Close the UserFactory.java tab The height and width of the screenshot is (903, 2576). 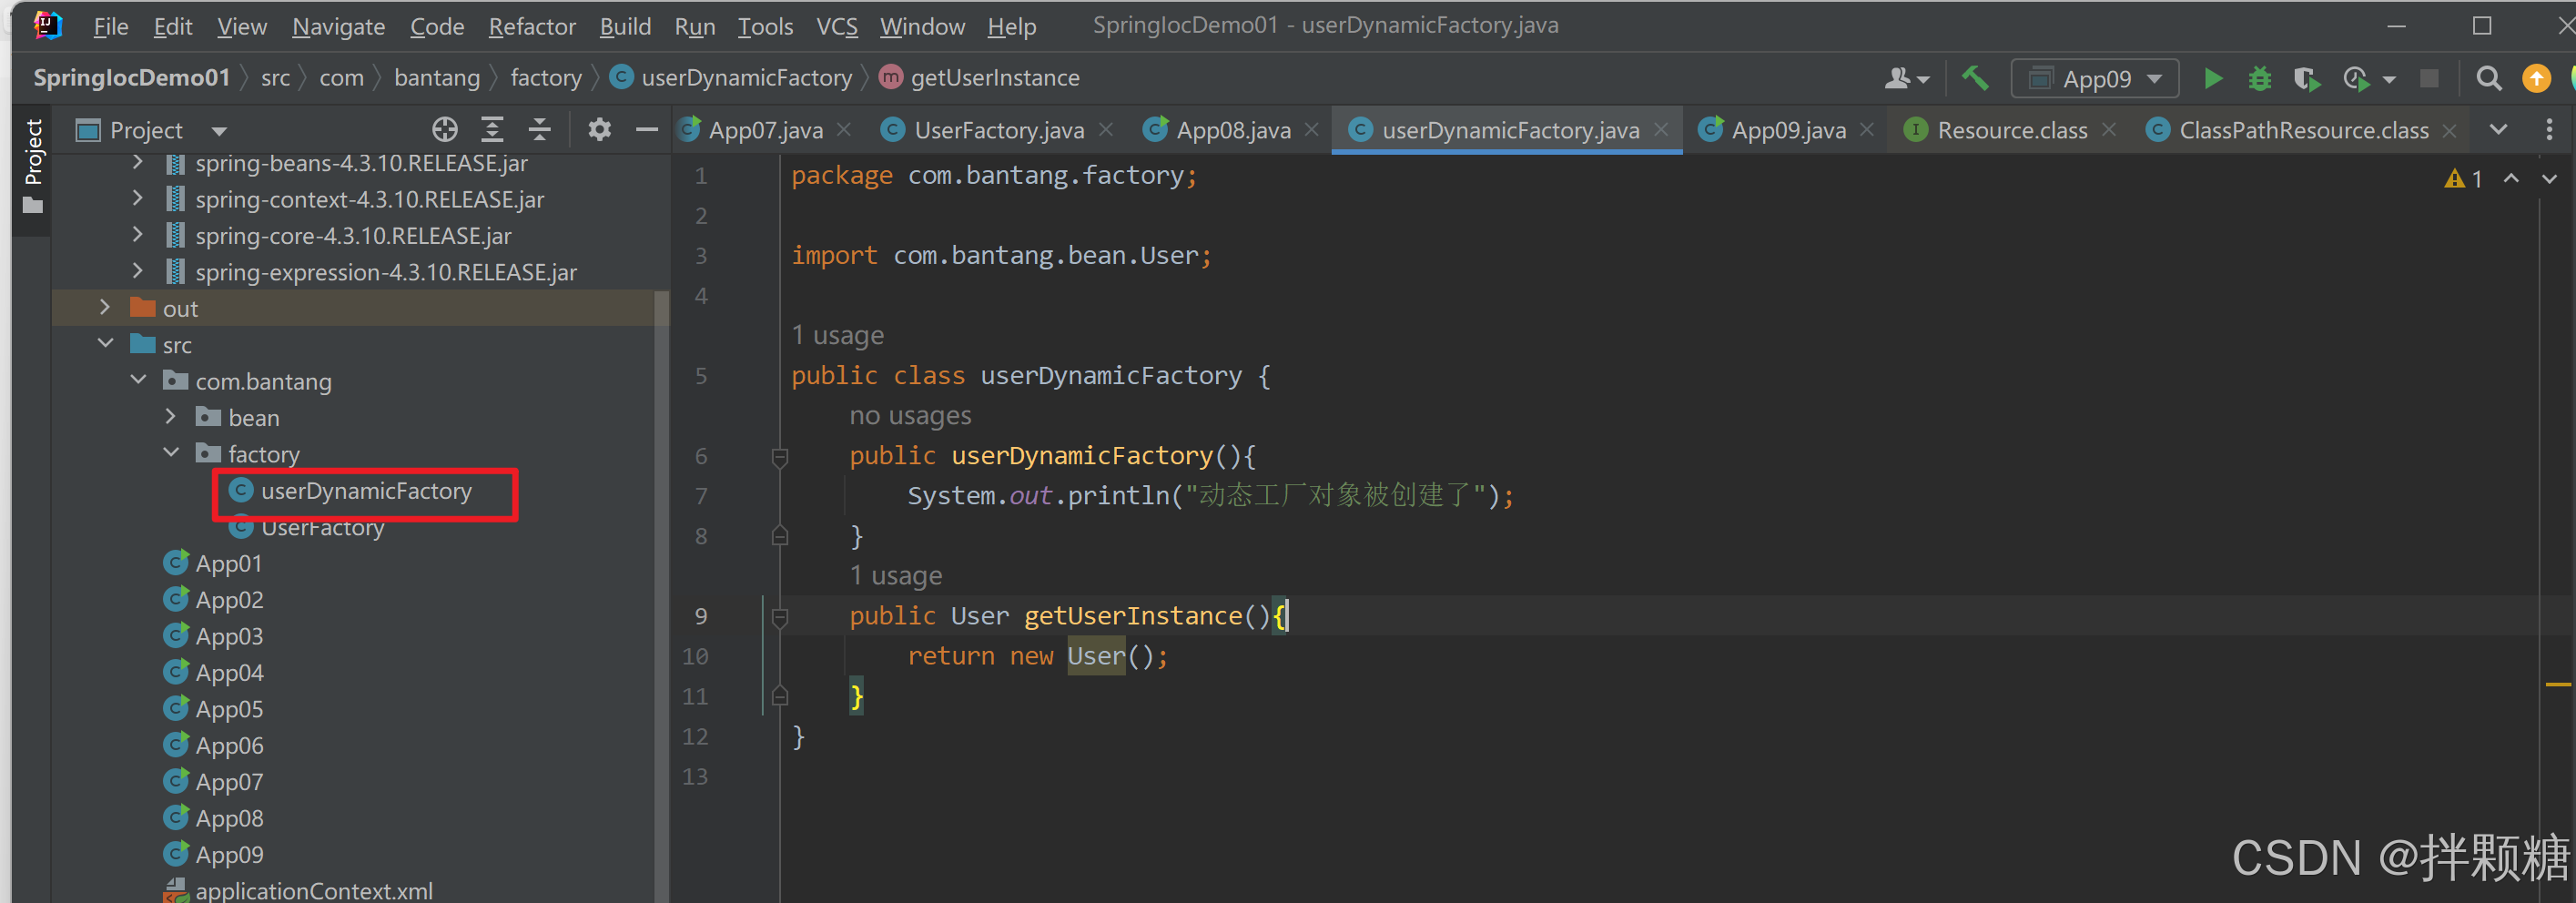tap(1106, 130)
